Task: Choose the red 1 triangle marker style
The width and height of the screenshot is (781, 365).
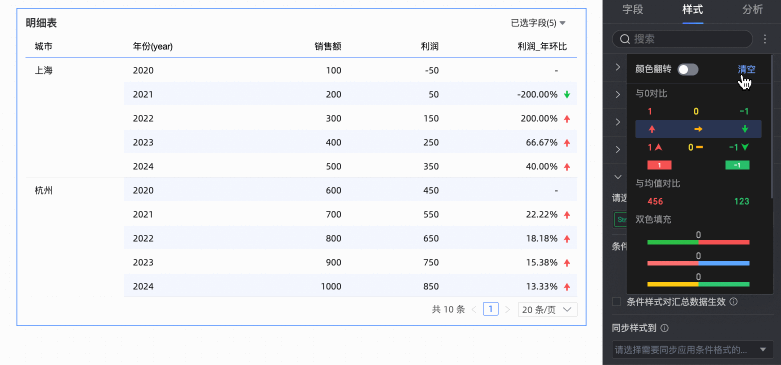Action: point(654,147)
